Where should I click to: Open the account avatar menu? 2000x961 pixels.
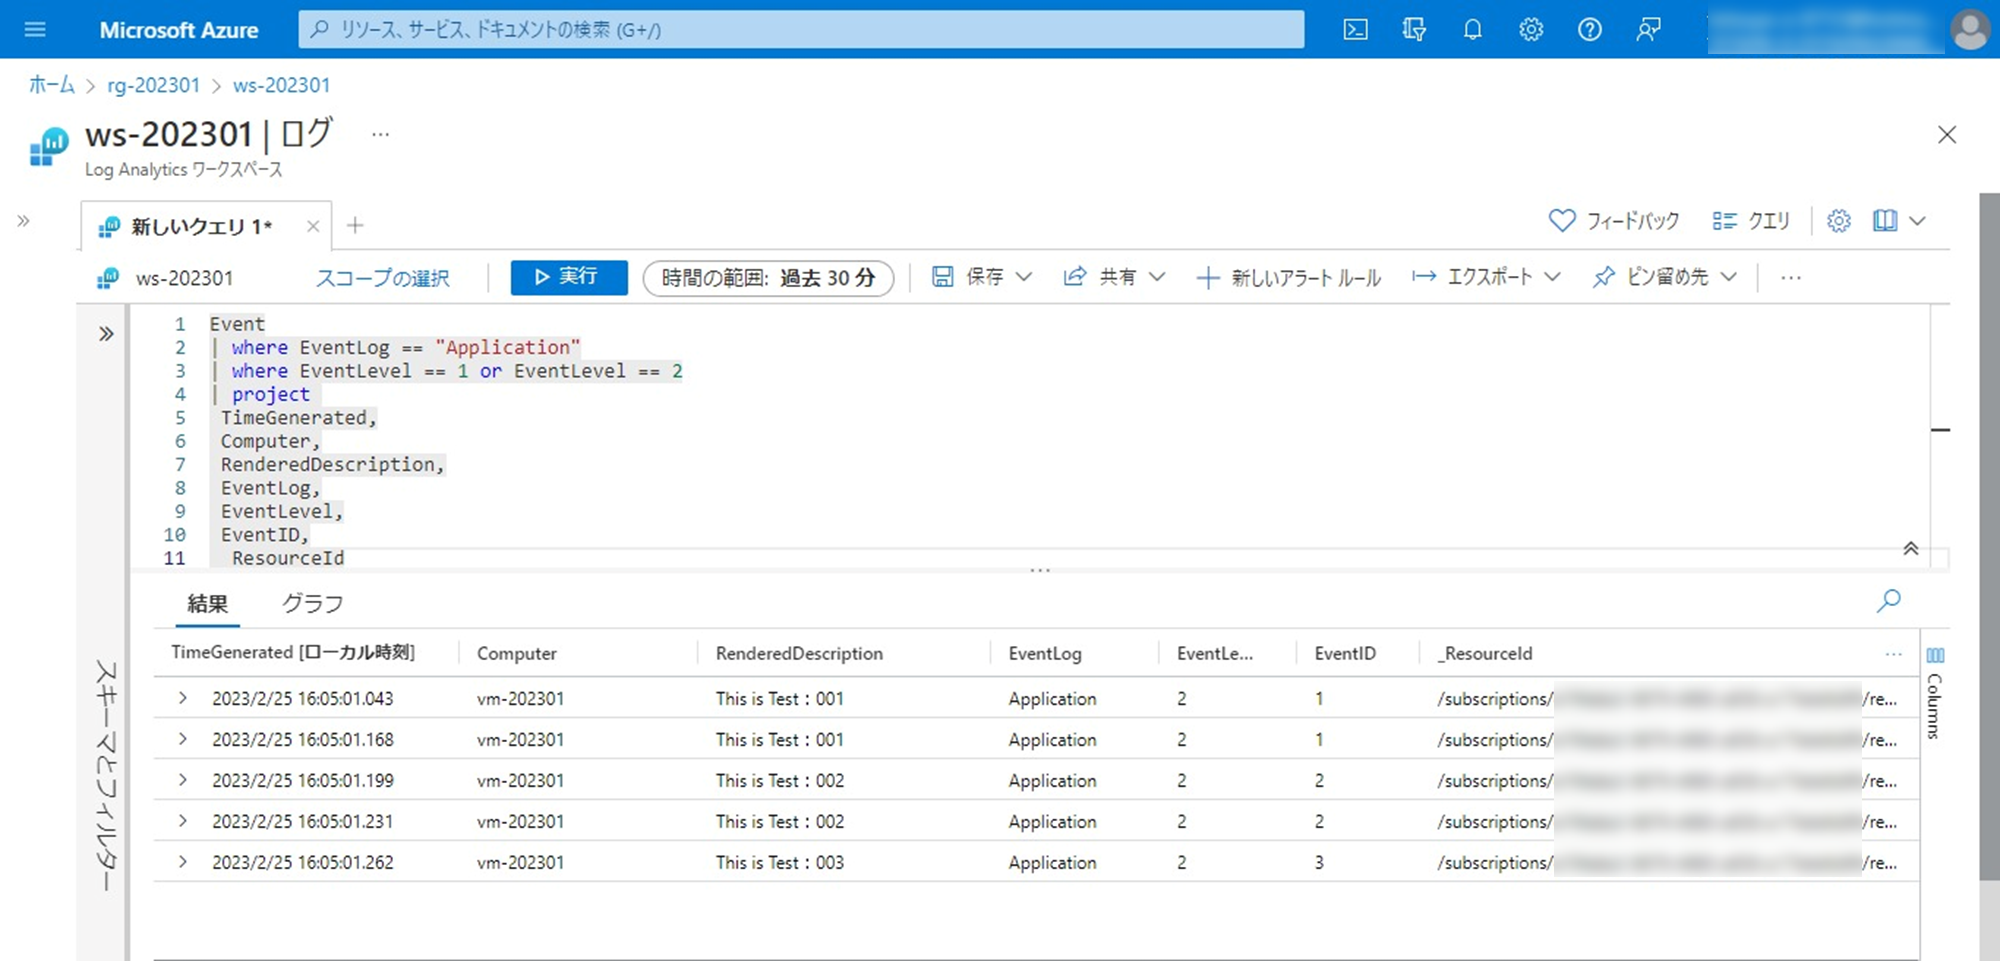1969,30
